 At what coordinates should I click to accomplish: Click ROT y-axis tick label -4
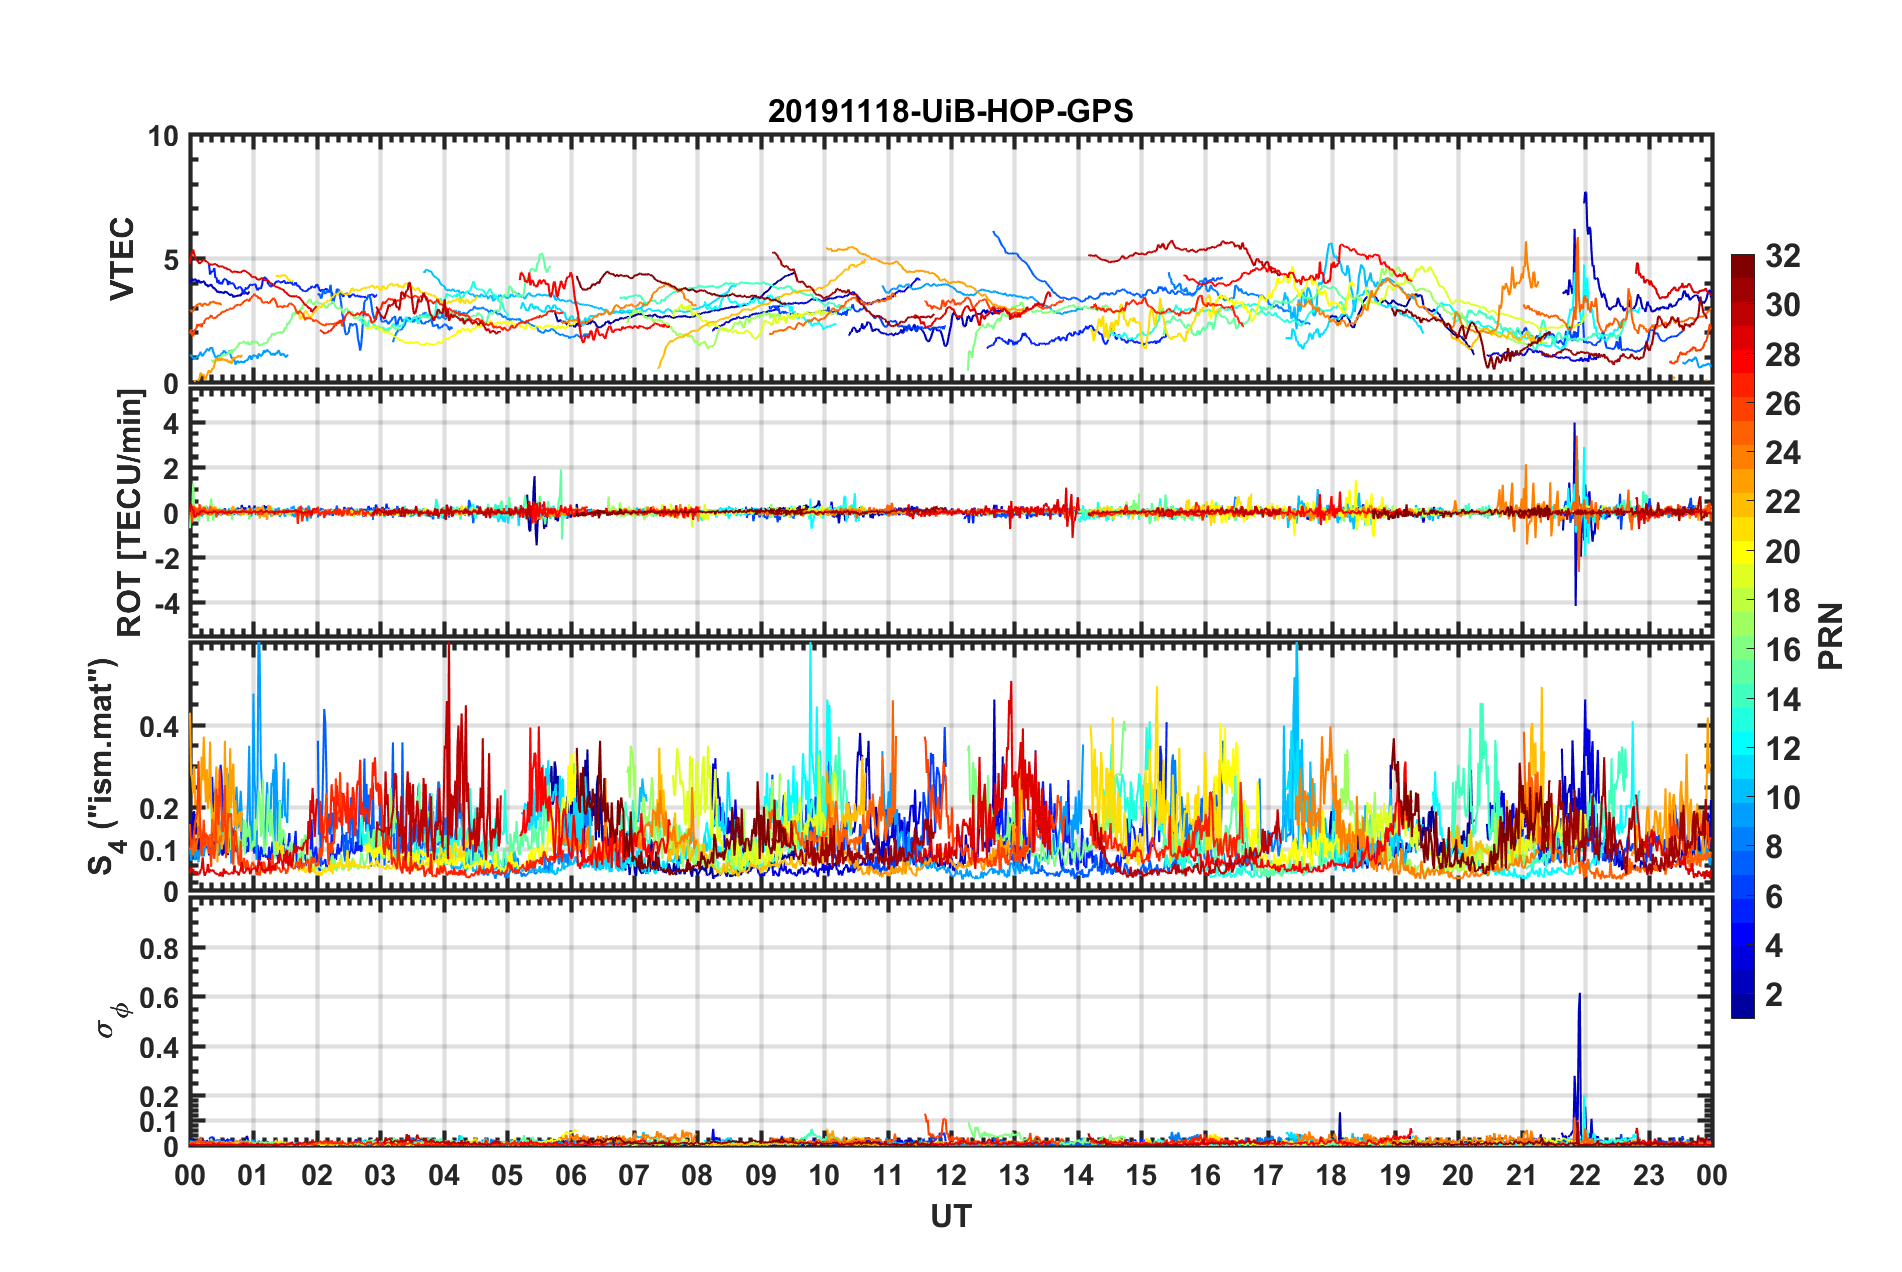coord(166,604)
